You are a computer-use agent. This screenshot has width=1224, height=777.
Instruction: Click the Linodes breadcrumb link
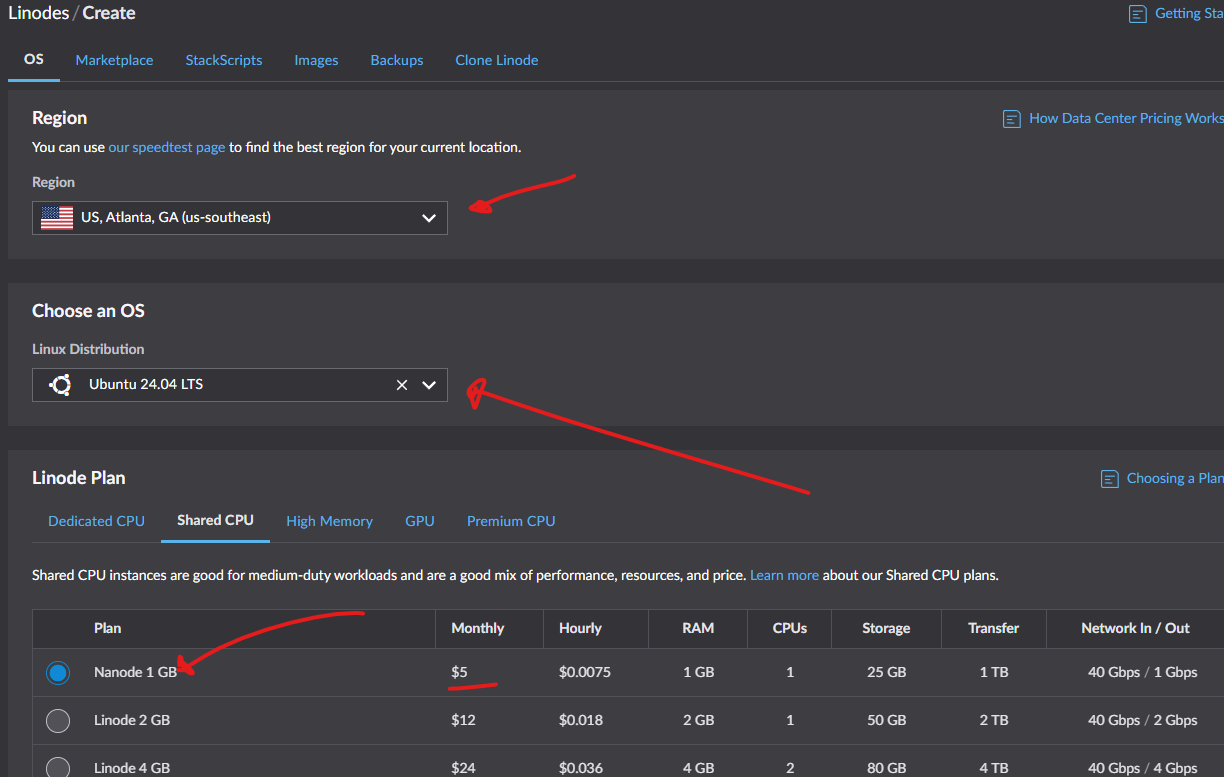pos(37,13)
